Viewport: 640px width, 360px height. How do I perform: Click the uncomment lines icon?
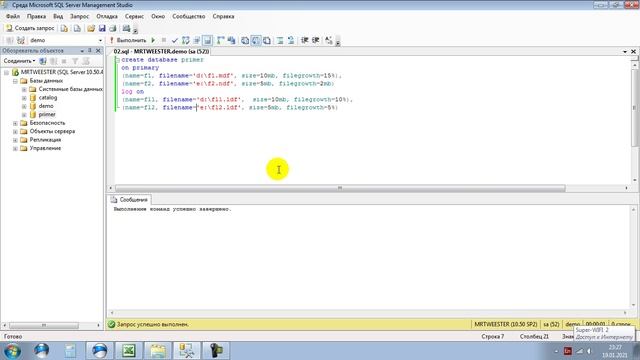[291, 40]
